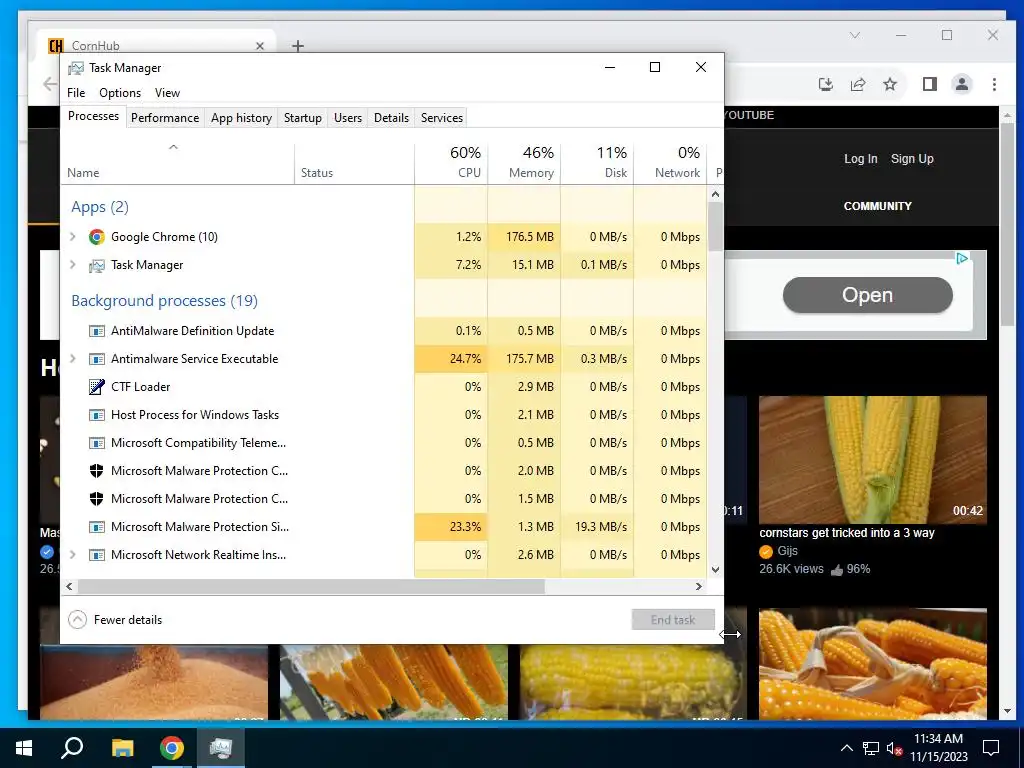Click the Antimalware Service Executable process icon

[97, 359]
